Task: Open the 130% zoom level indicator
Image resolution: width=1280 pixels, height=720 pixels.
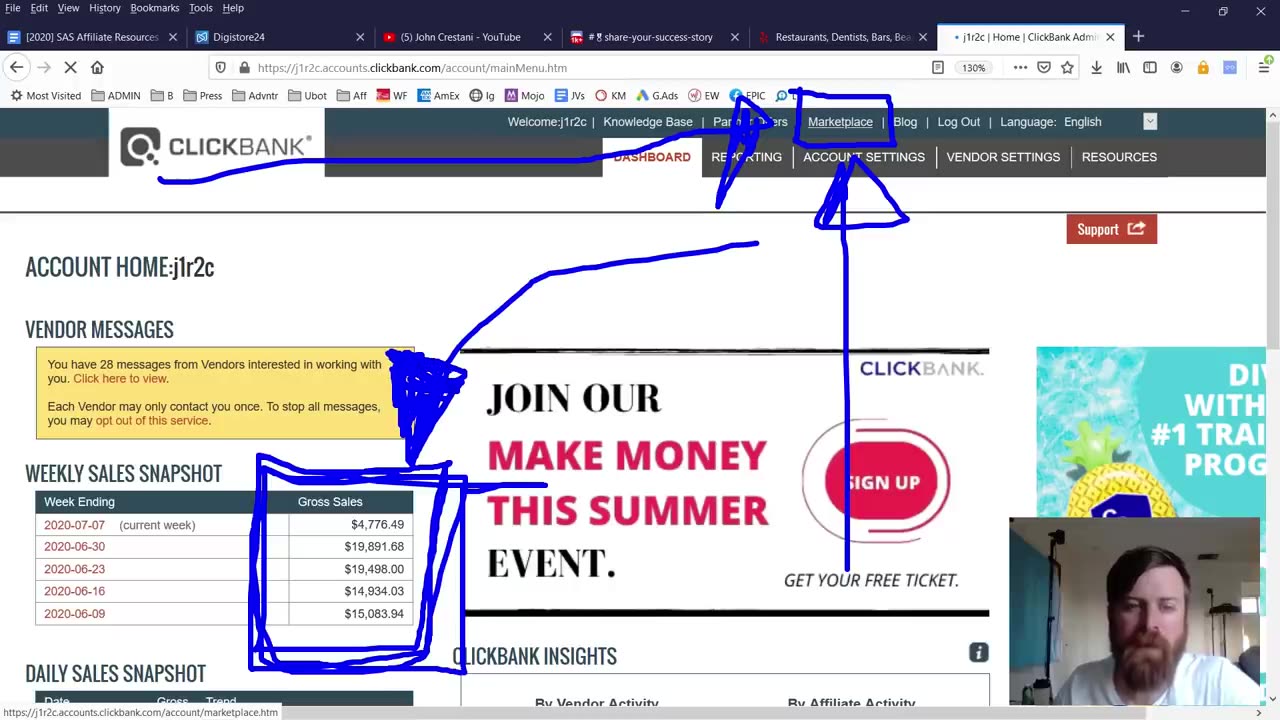Action: click(x=974, y=68)
